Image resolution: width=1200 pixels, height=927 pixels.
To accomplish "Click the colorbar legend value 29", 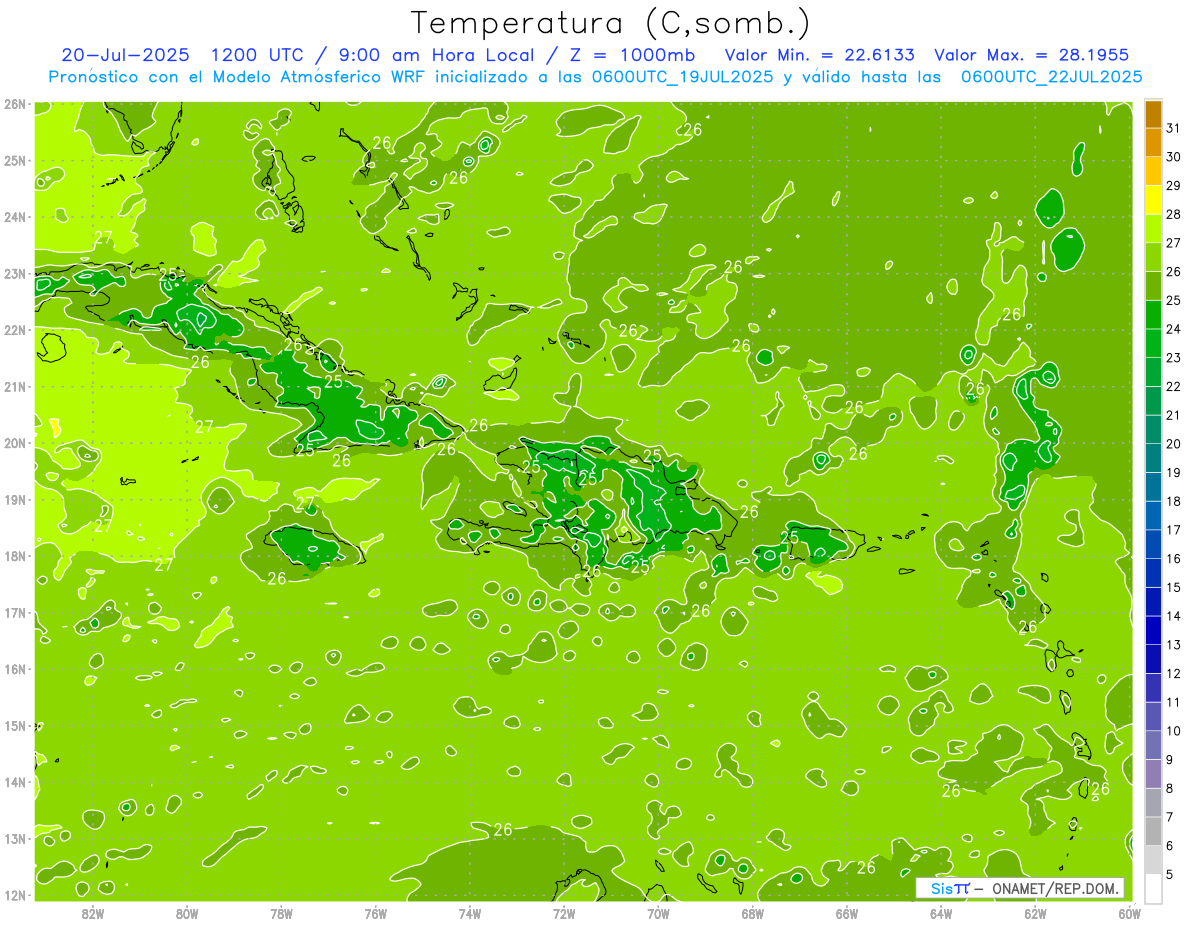I will (x=1173, y=186).
